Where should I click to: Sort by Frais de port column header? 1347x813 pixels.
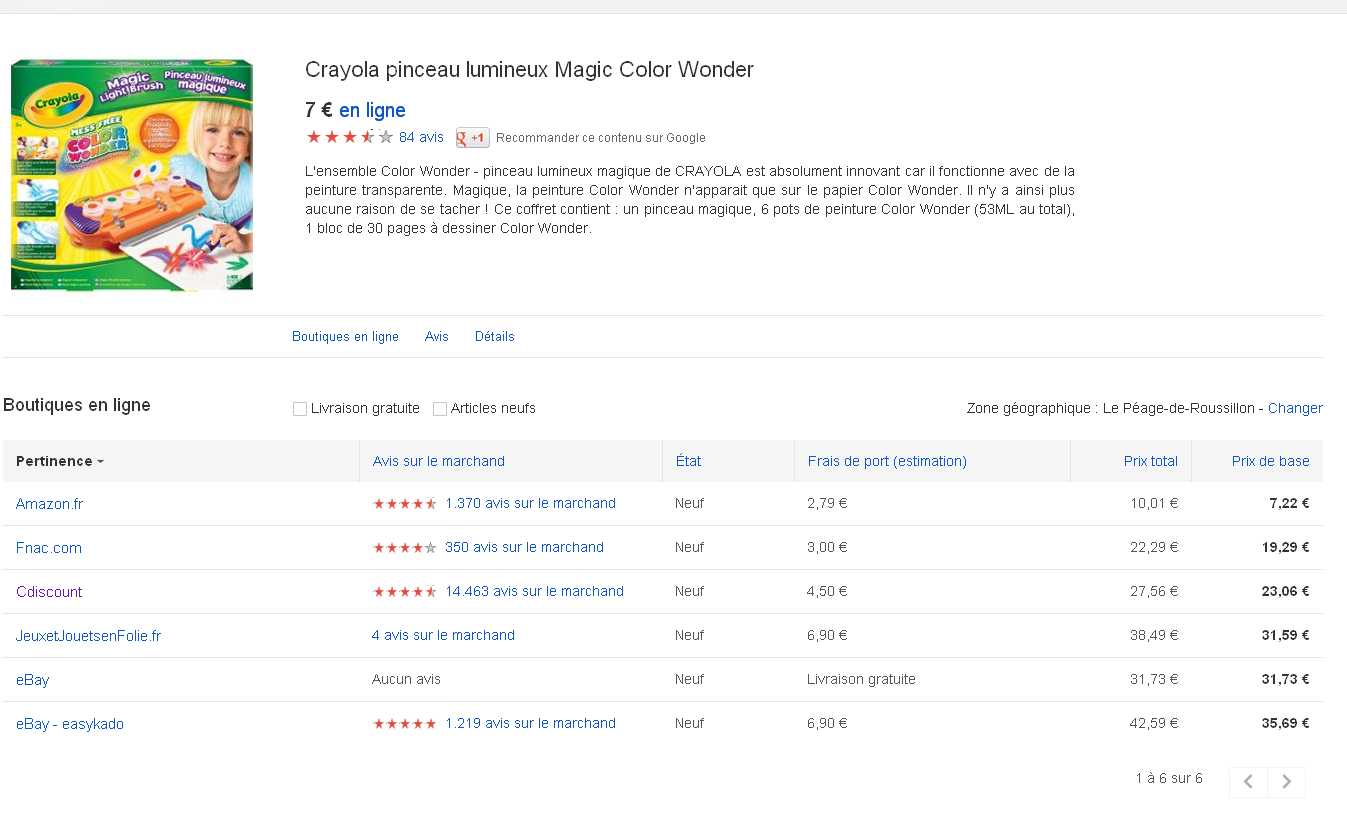[886, 461]
